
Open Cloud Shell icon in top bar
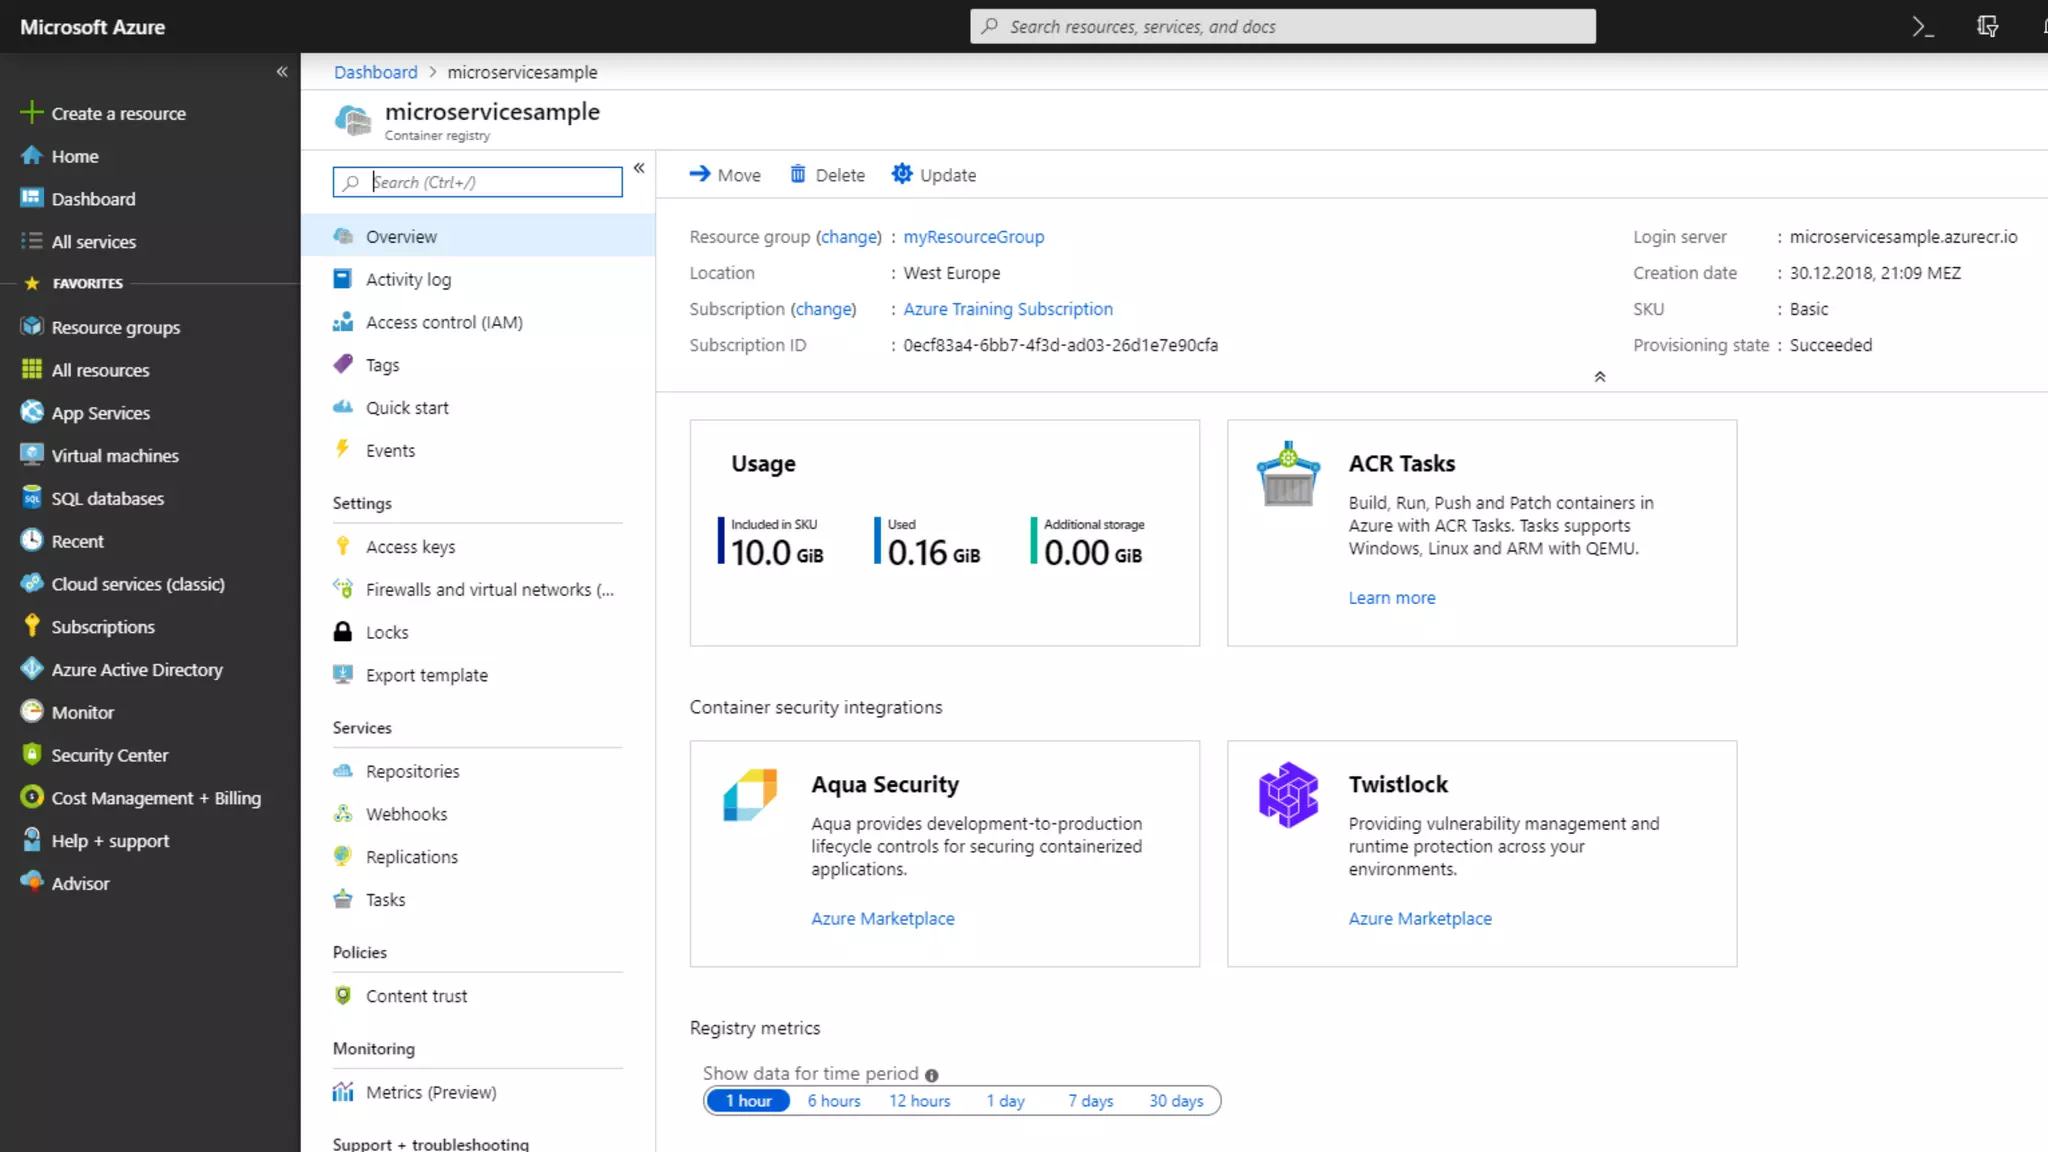pos(1922,27)
